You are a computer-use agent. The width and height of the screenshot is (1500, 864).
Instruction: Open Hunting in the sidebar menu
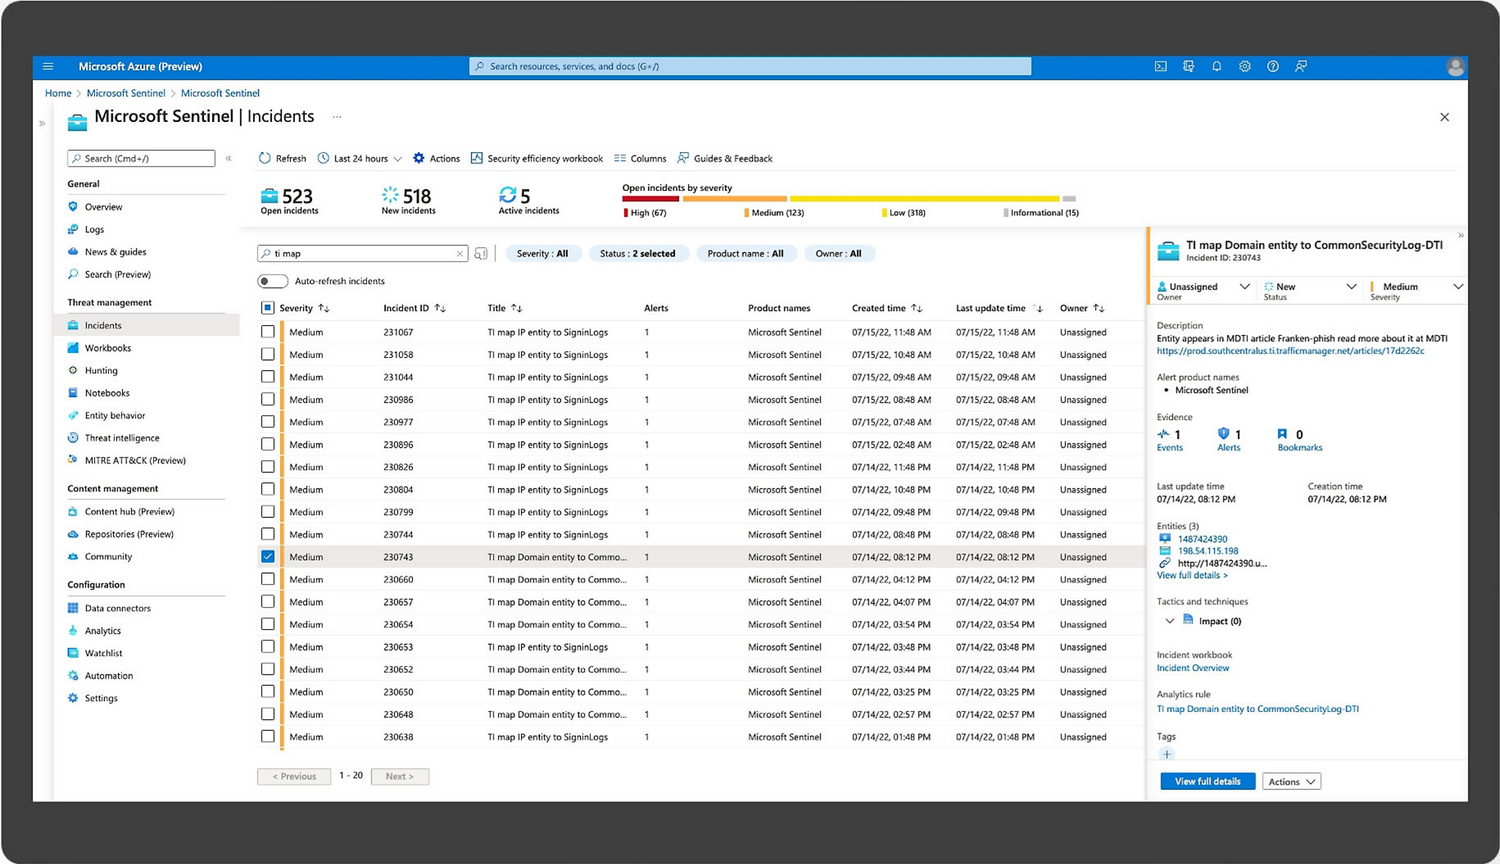point(100,370)
